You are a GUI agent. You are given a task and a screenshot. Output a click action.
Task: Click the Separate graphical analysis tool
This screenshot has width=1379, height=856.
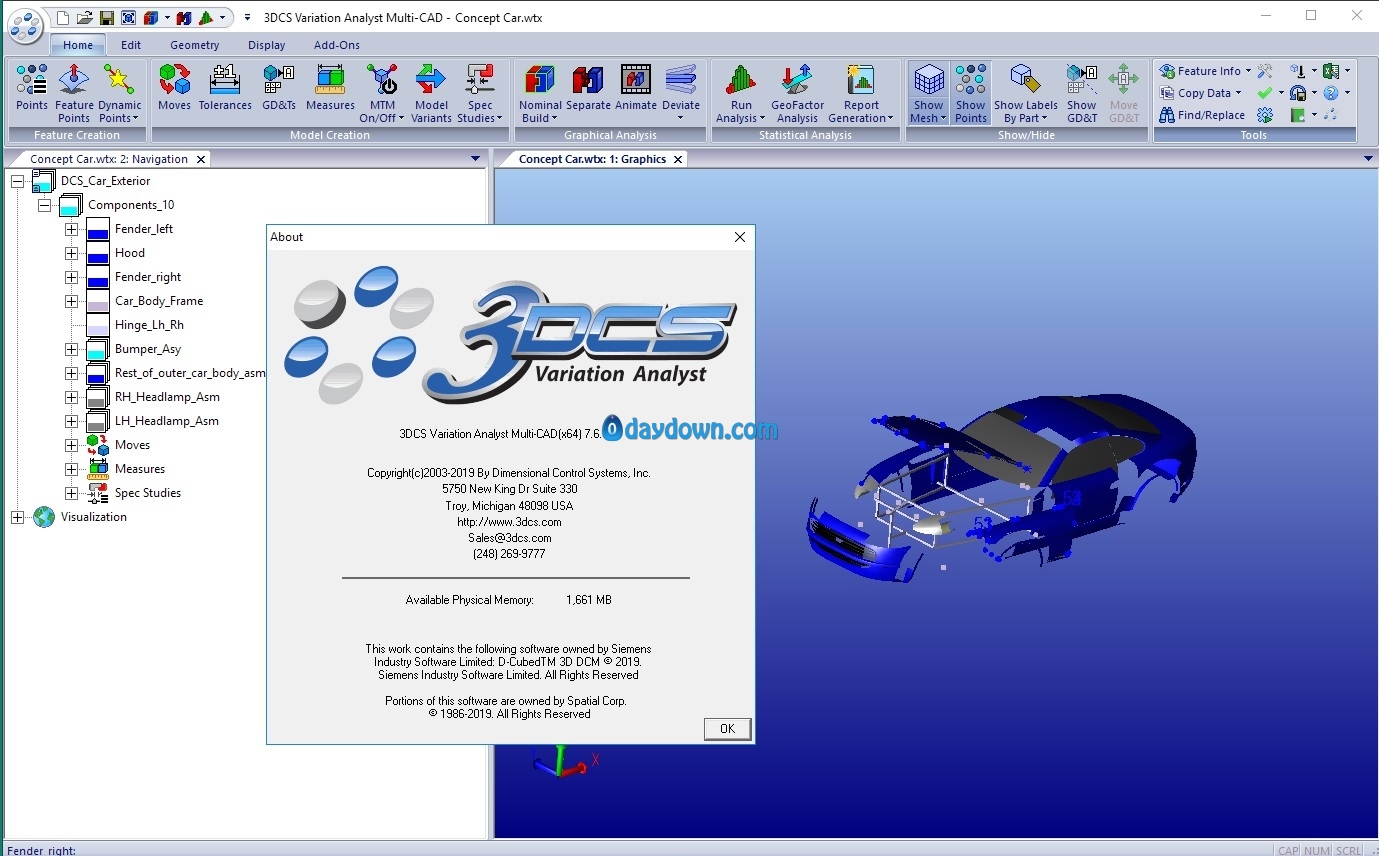[x=588, y=89]
